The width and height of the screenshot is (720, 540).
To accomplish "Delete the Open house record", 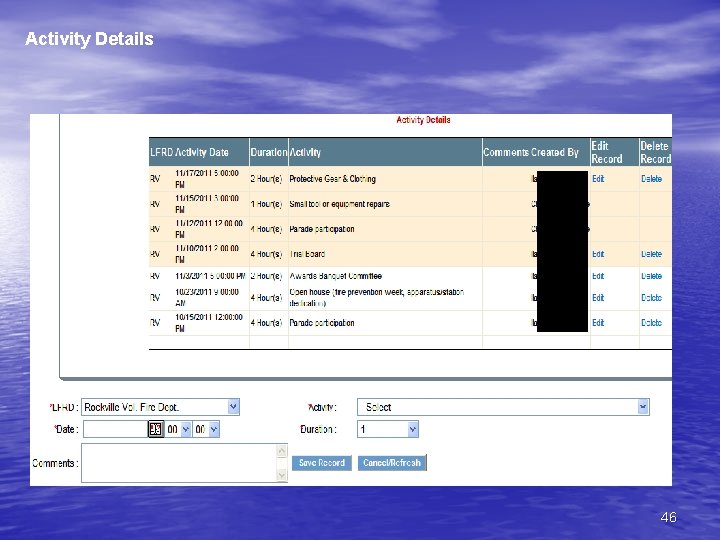I will tap(652, 298).
